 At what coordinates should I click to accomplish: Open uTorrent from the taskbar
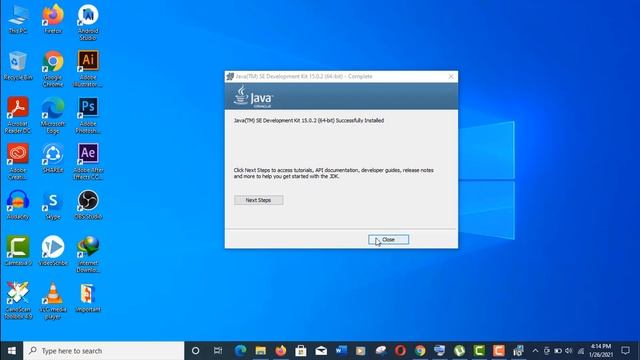460,351
